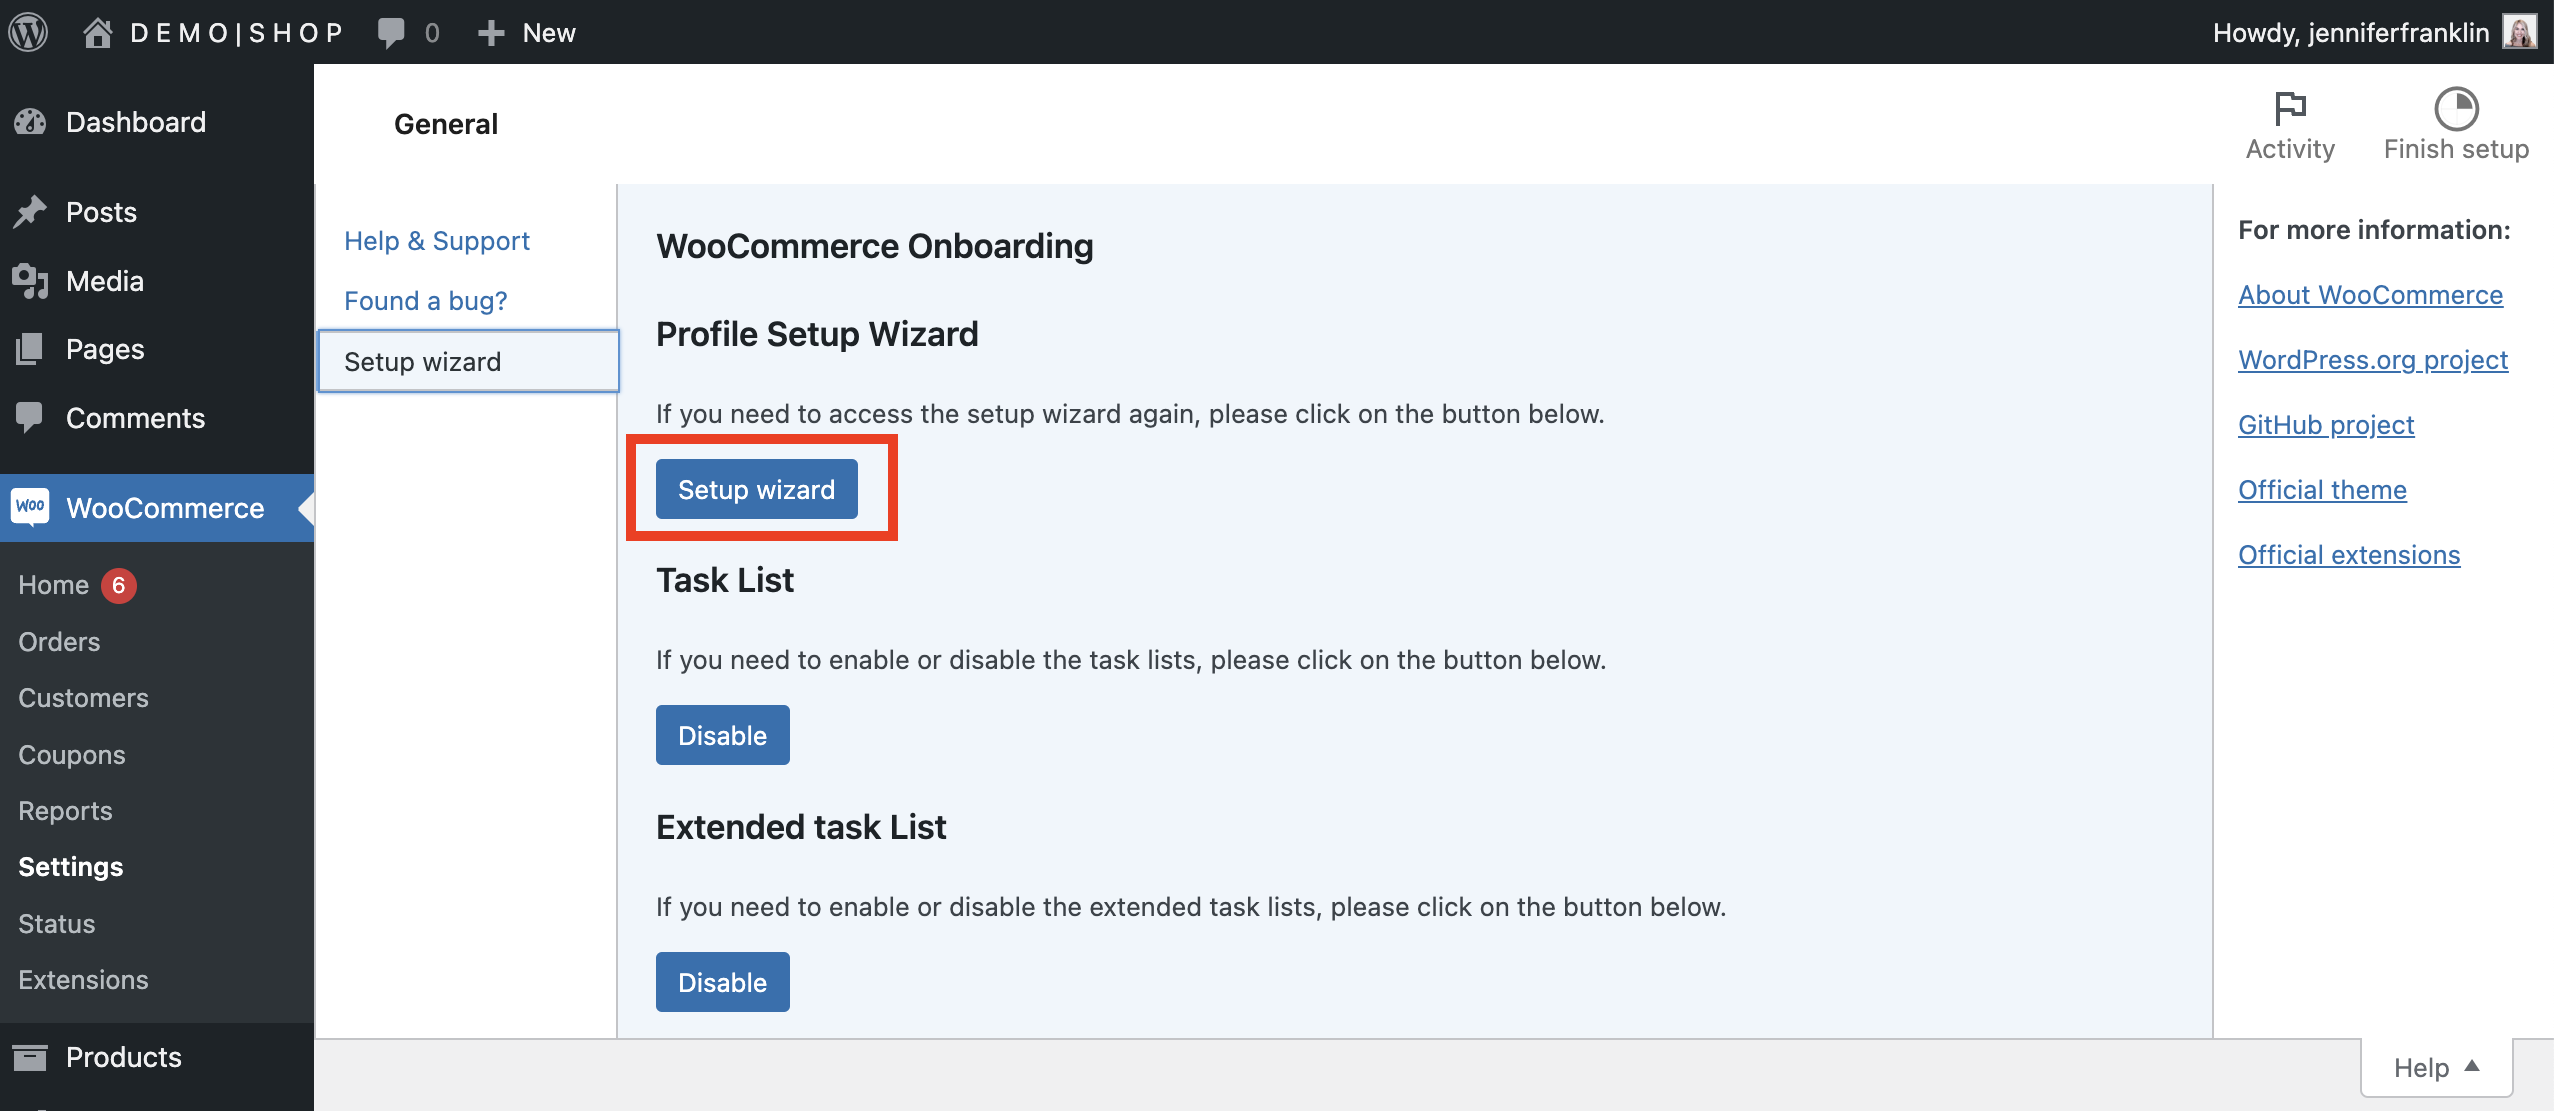Click Disable under Extended task List
The height and width of the screenshot is (1111, 2554).
pyautogui.click(x=723, y=982)
